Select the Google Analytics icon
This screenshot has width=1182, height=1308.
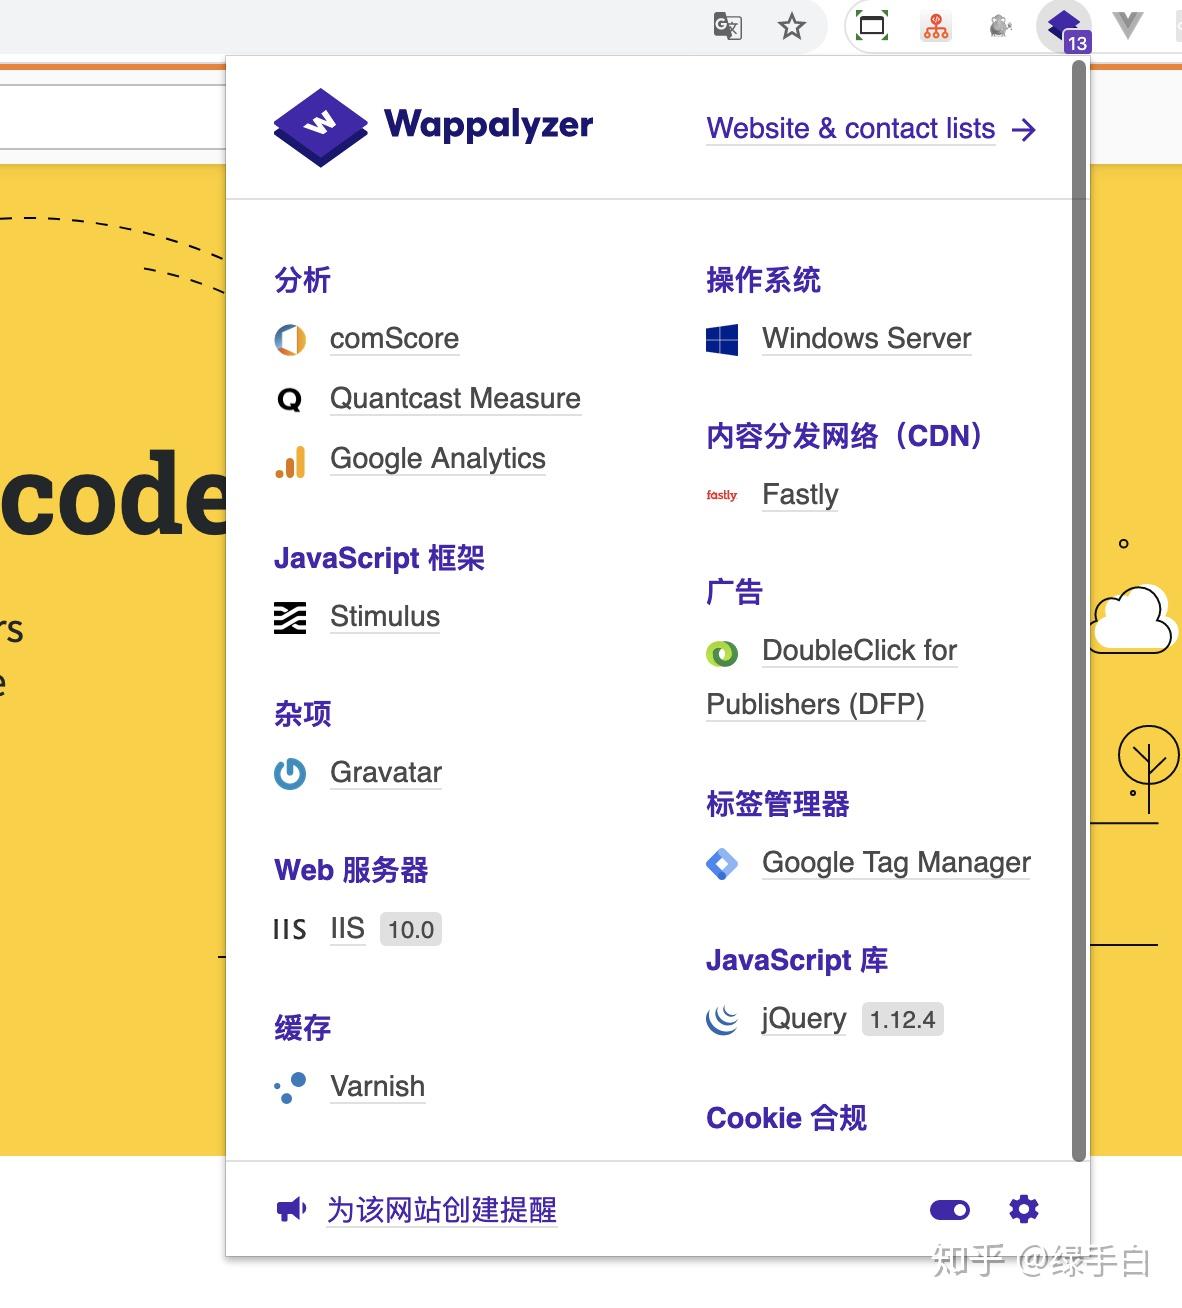(x=289, y=461)
